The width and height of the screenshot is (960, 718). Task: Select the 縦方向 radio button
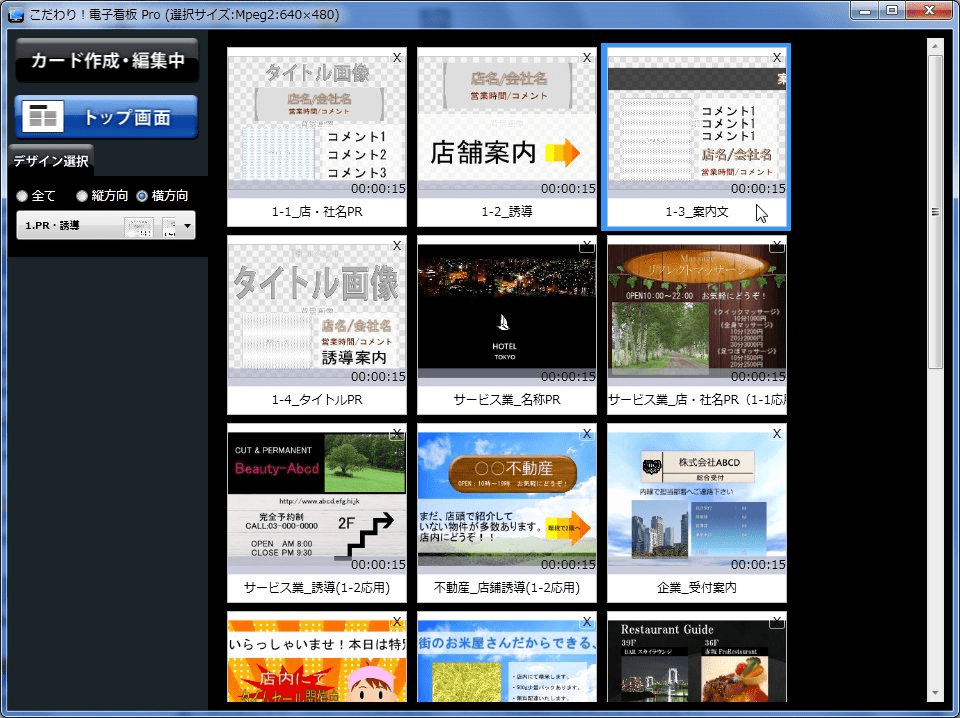(82, 196)
